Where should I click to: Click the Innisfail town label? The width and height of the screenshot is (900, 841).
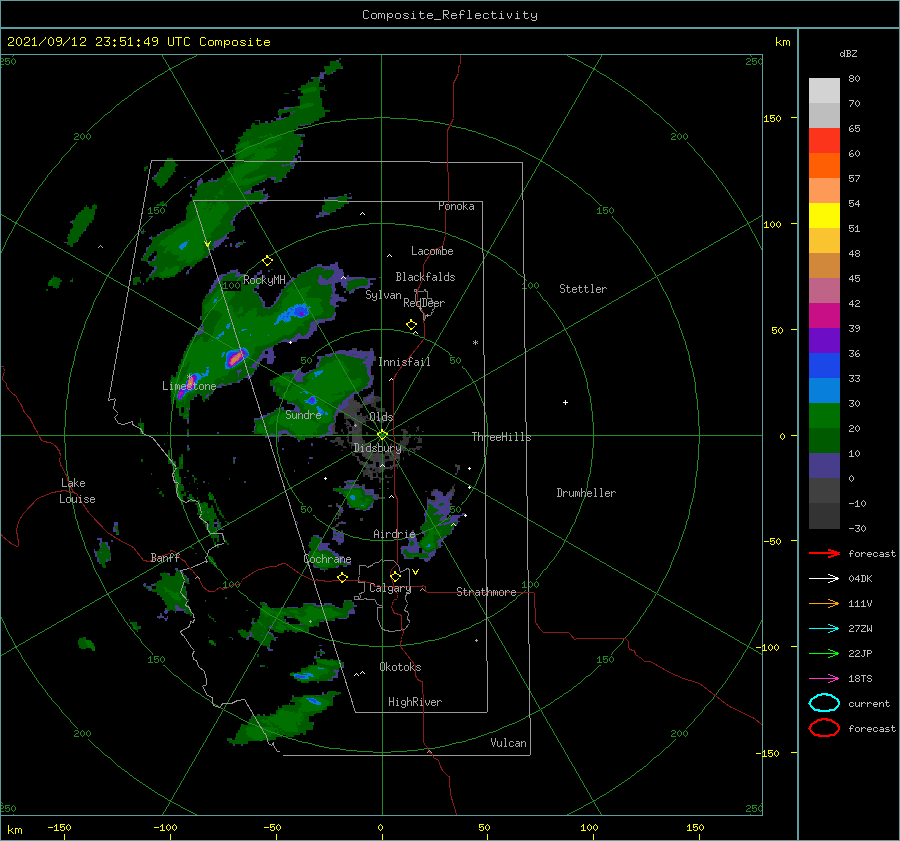pyautogui.click(x=404, y=362)
